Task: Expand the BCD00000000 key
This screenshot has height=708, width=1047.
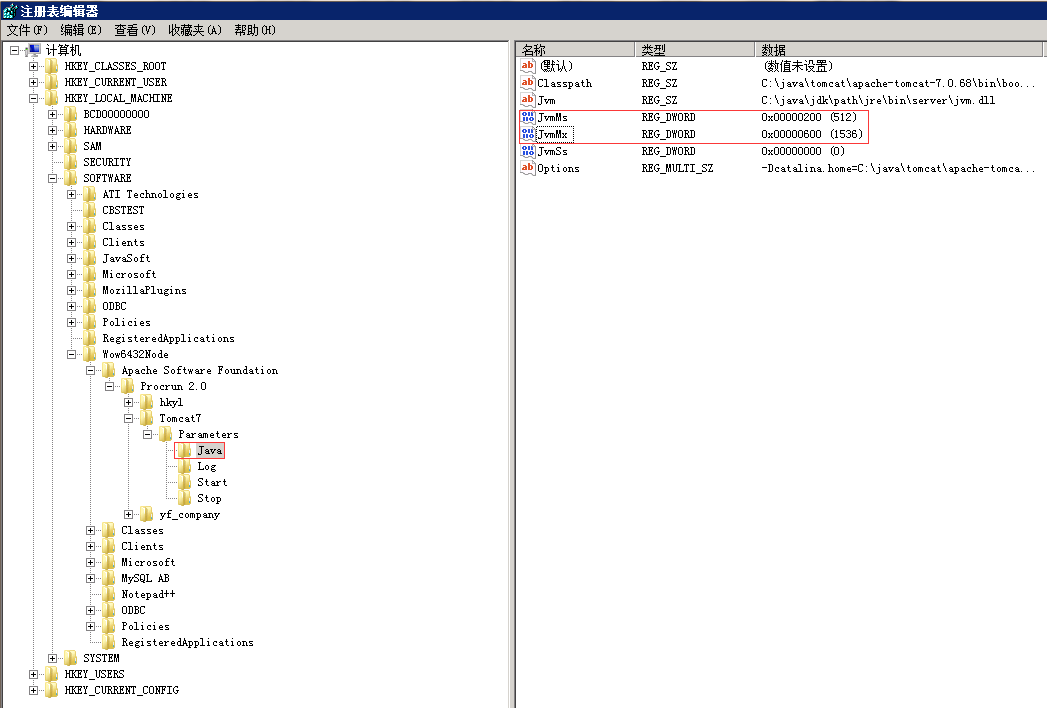Action: click(52, 114)
